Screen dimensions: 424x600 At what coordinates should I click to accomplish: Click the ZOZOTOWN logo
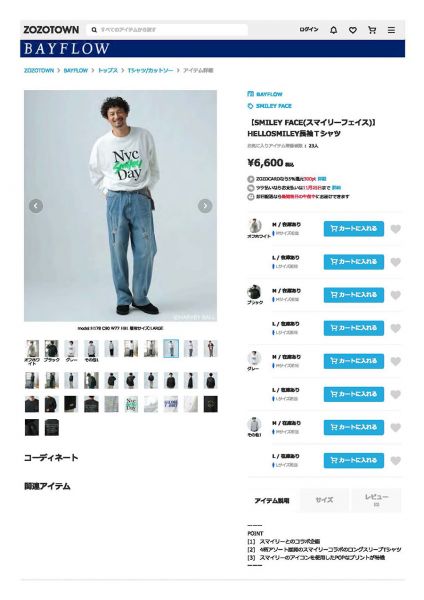pos(51,30)
